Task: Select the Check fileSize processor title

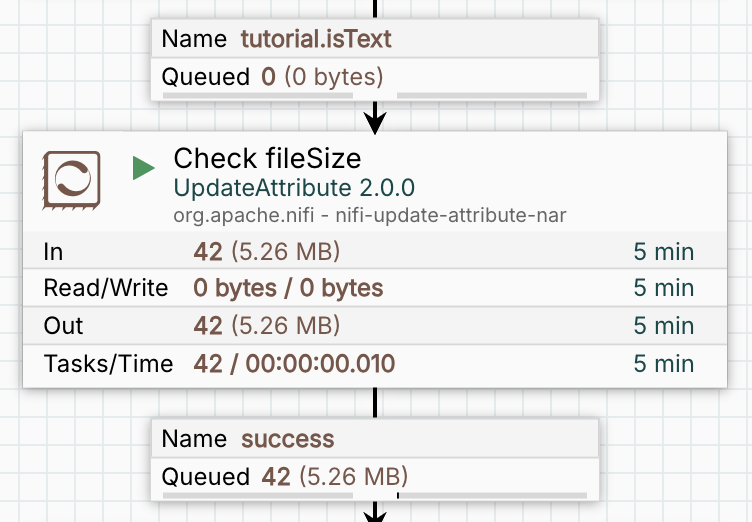Action: (267, 159)
